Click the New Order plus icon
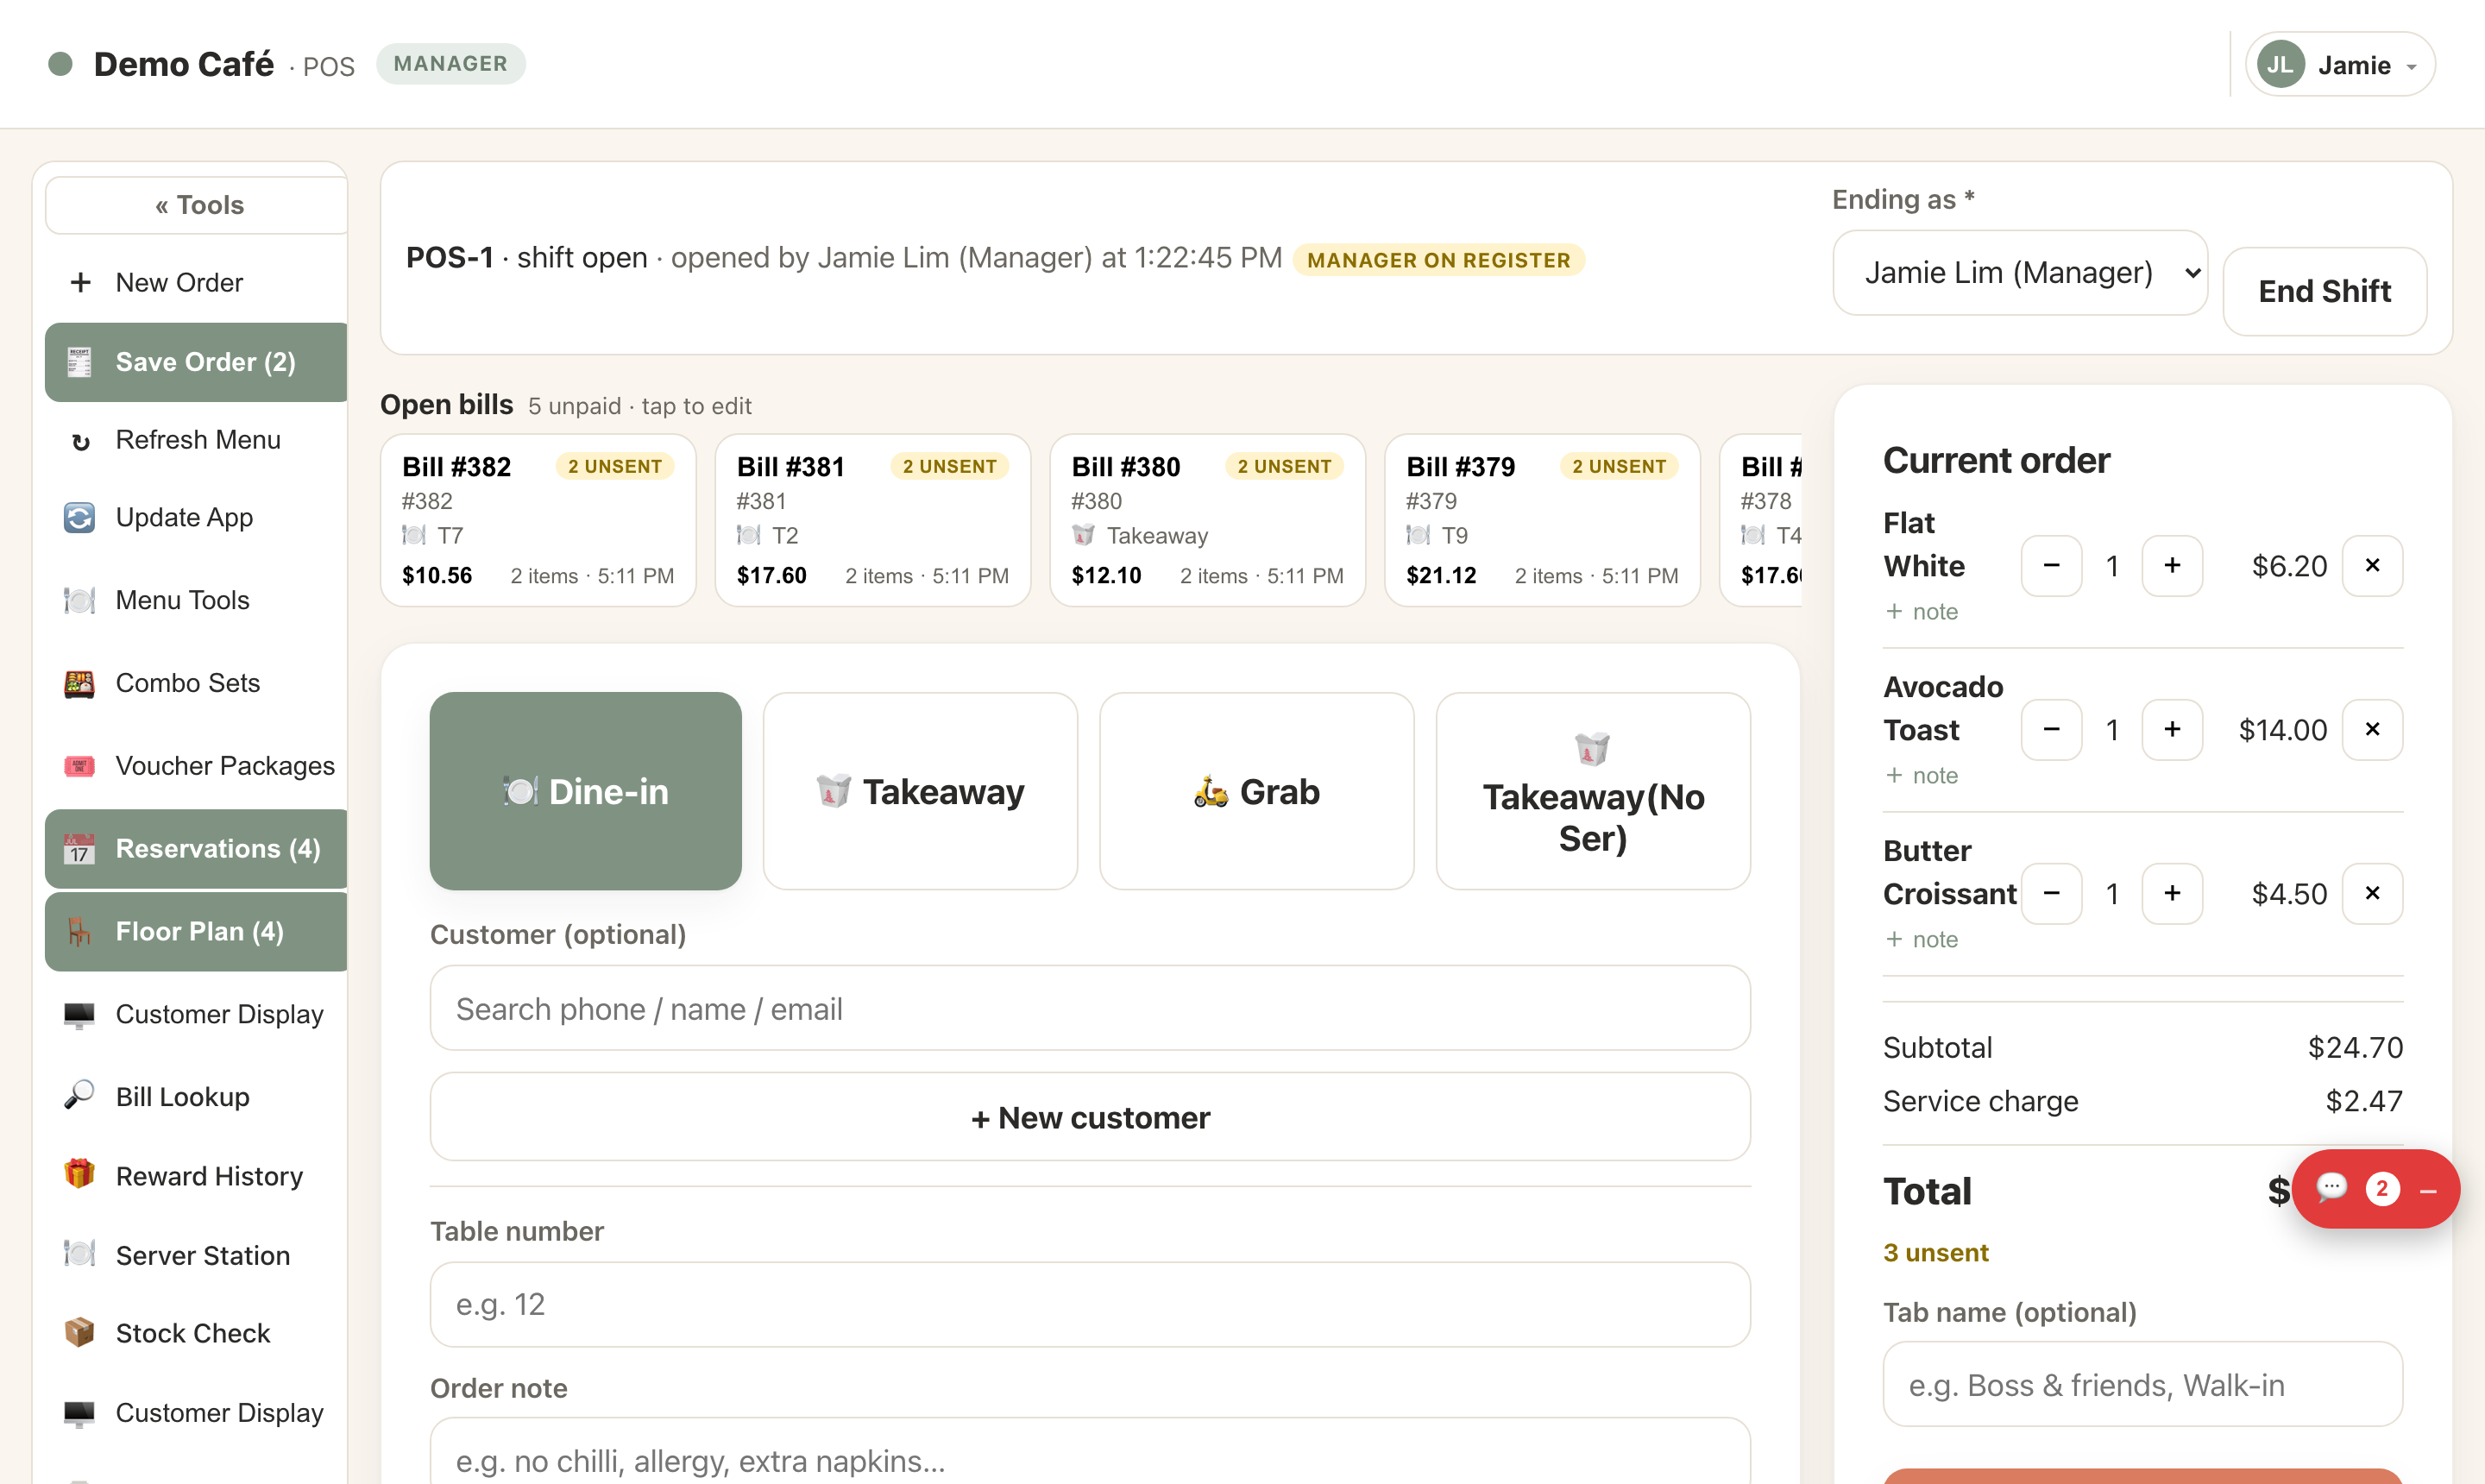 tap(81, 283)
